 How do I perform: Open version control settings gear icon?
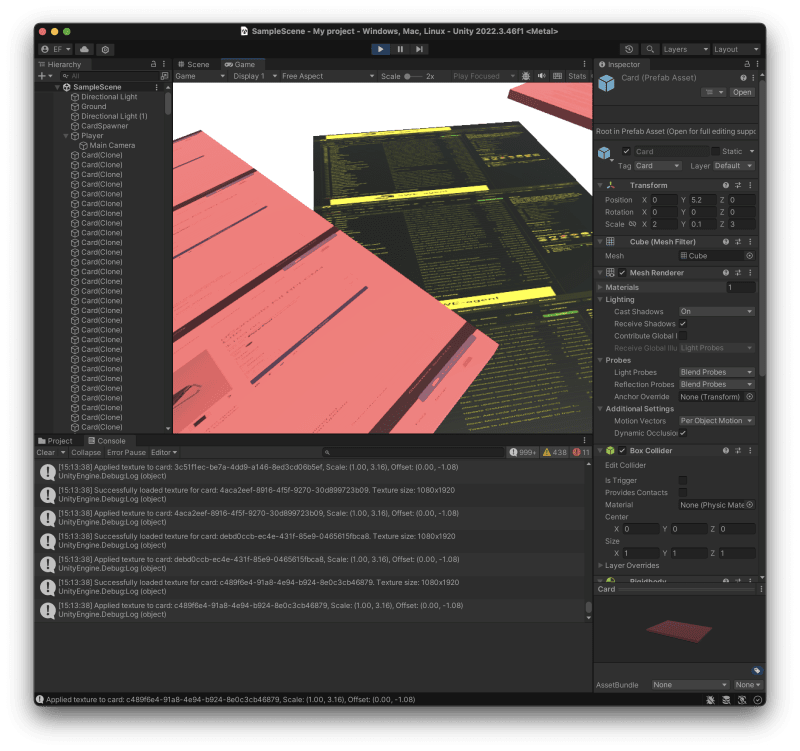pyautogui.click(x=105, y=49)
